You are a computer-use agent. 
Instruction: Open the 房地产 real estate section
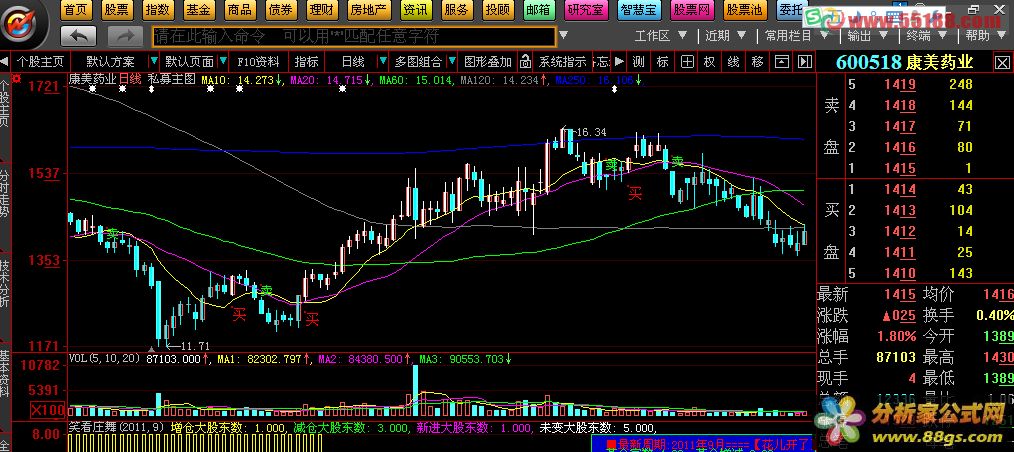(x=367, y=9)
